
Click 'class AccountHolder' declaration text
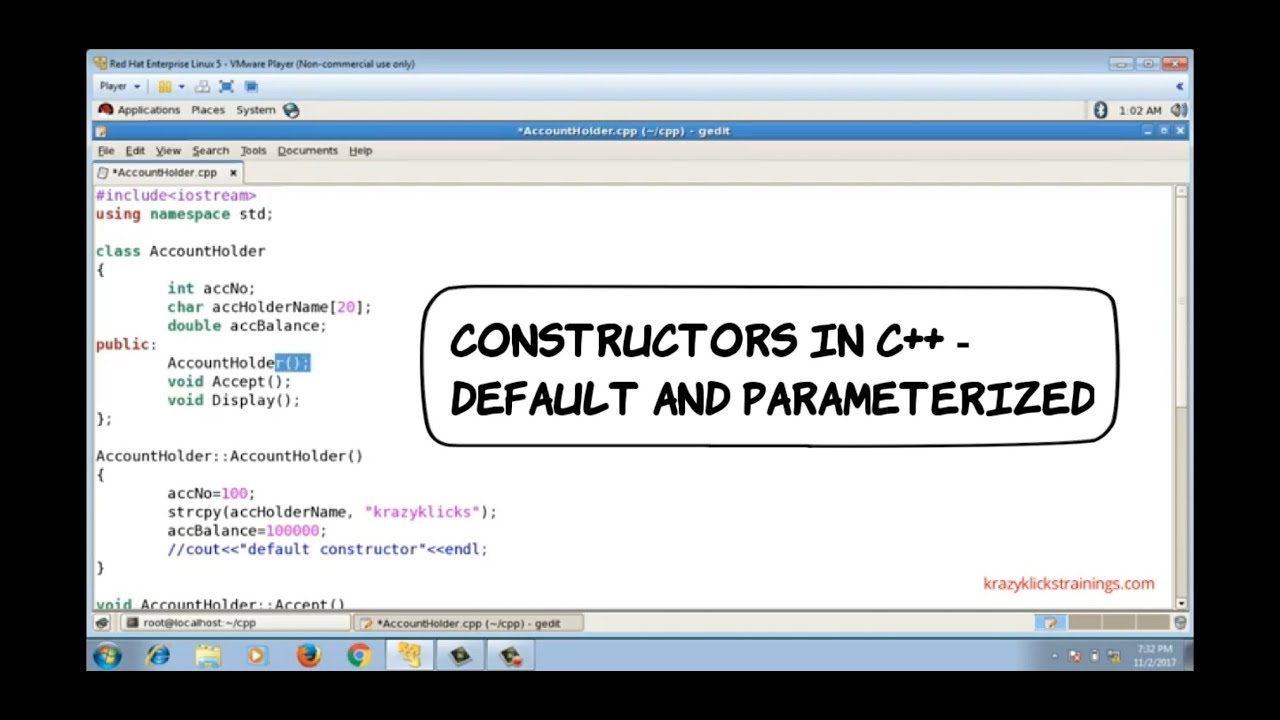(x=180, y=251)
